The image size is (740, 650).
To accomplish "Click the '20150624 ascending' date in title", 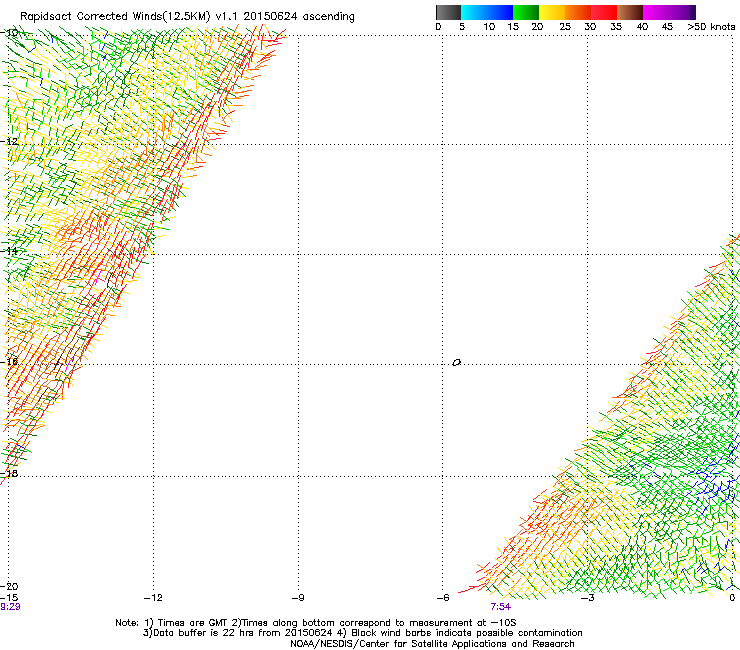I will coord(299,17).
